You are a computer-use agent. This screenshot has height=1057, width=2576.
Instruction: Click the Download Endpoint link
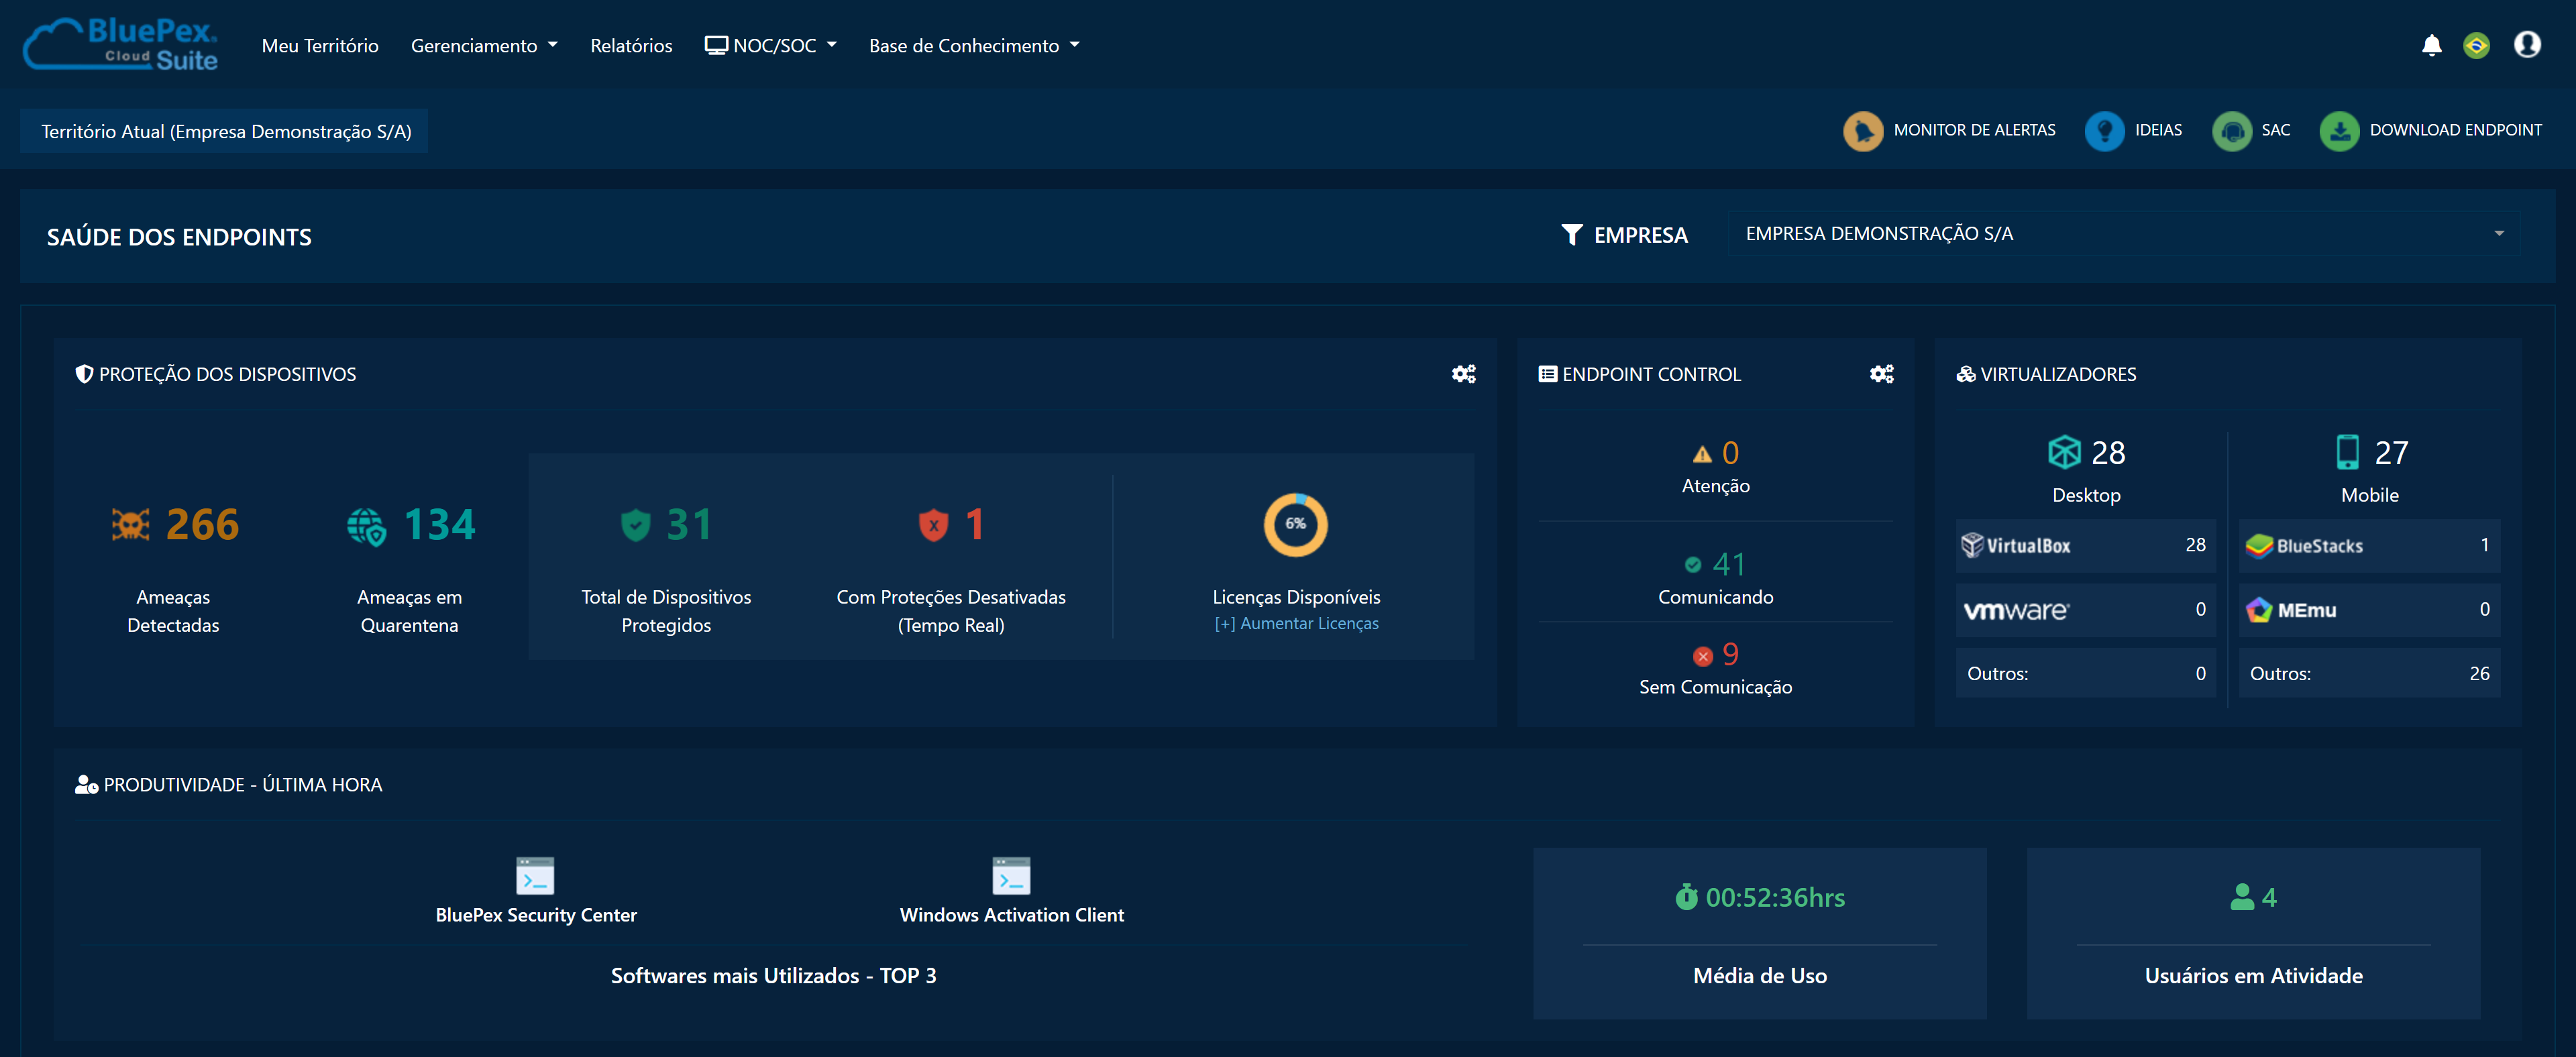(2455, 131)
